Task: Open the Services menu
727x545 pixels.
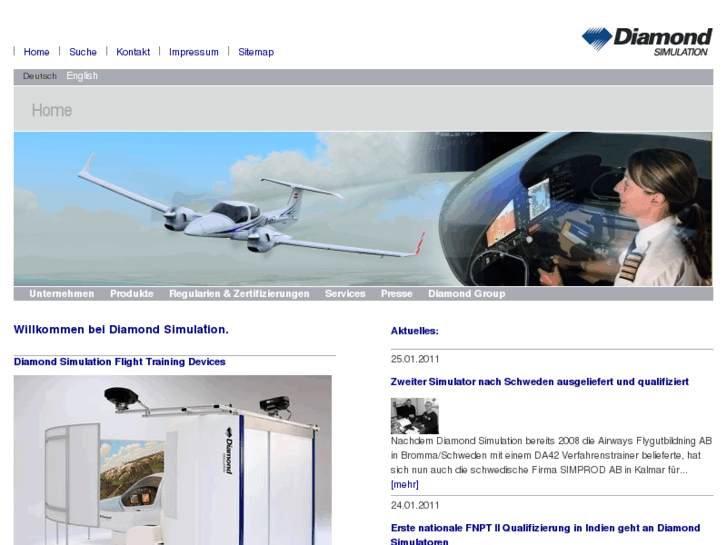Action: click(x=345, y=294)
